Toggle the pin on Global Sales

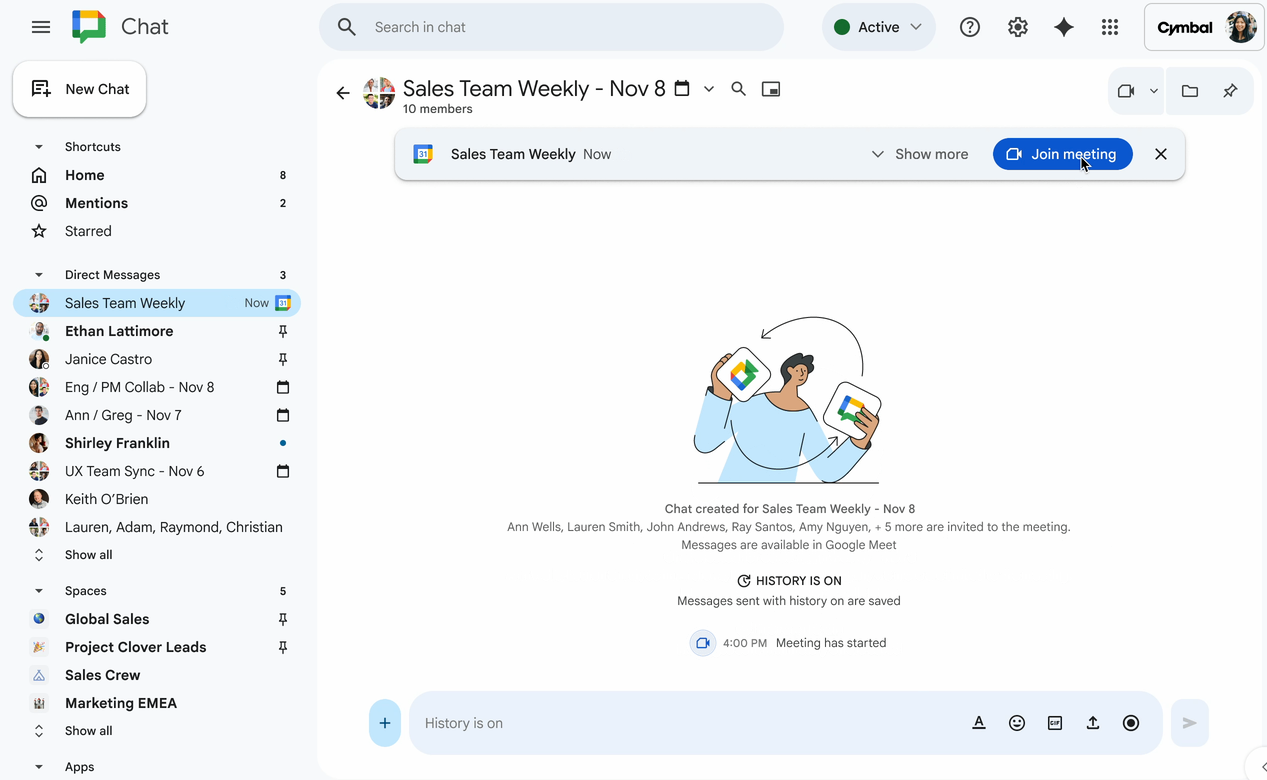(x=283, y=619)
